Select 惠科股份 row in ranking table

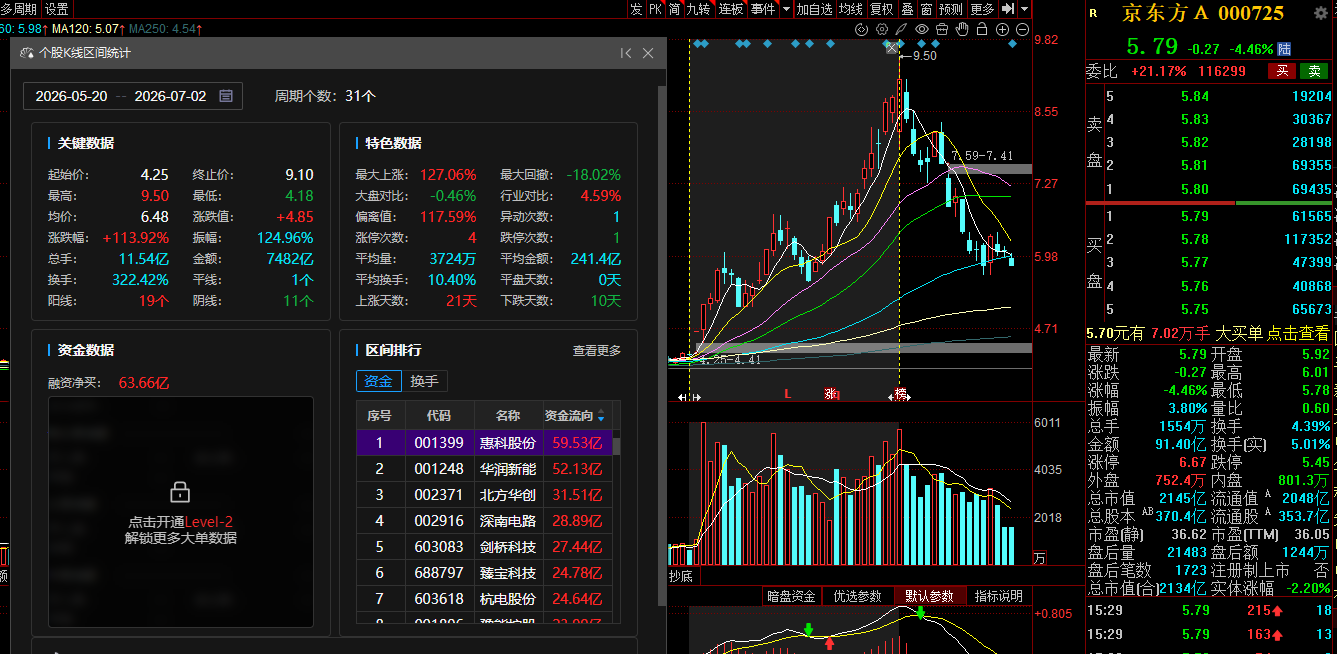[x=484, y=443]
